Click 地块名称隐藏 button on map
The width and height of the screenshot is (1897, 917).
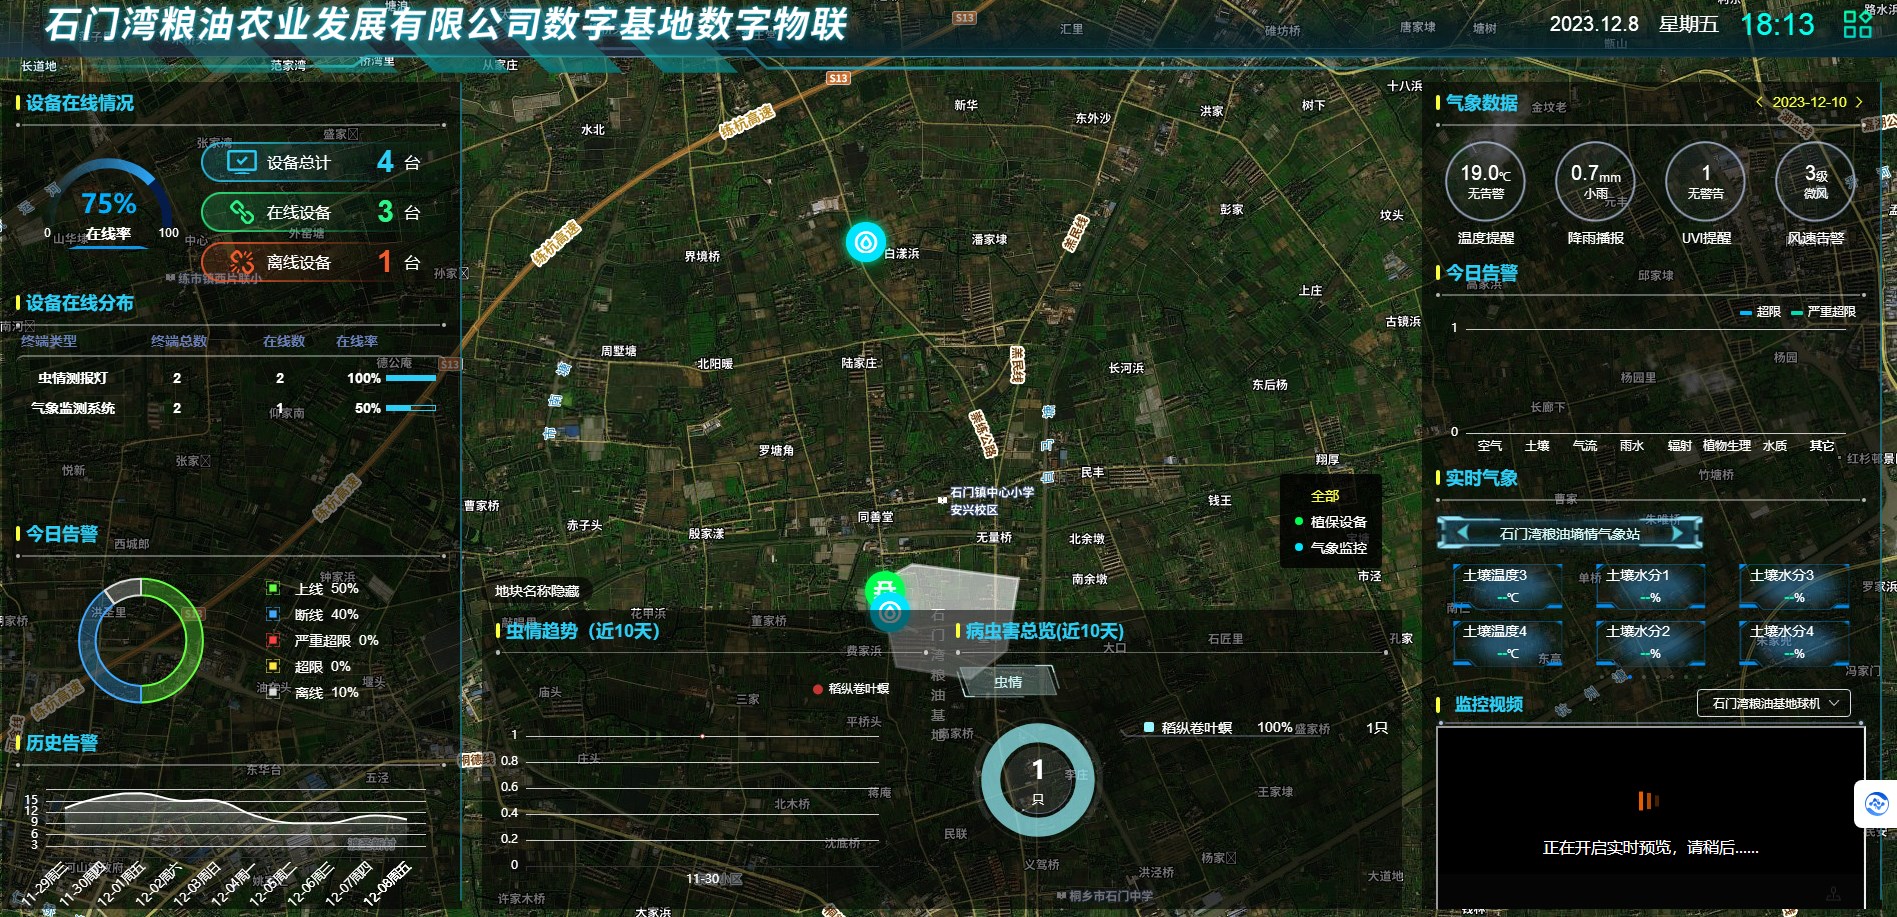pyautogui.click(x=537, y=591)
